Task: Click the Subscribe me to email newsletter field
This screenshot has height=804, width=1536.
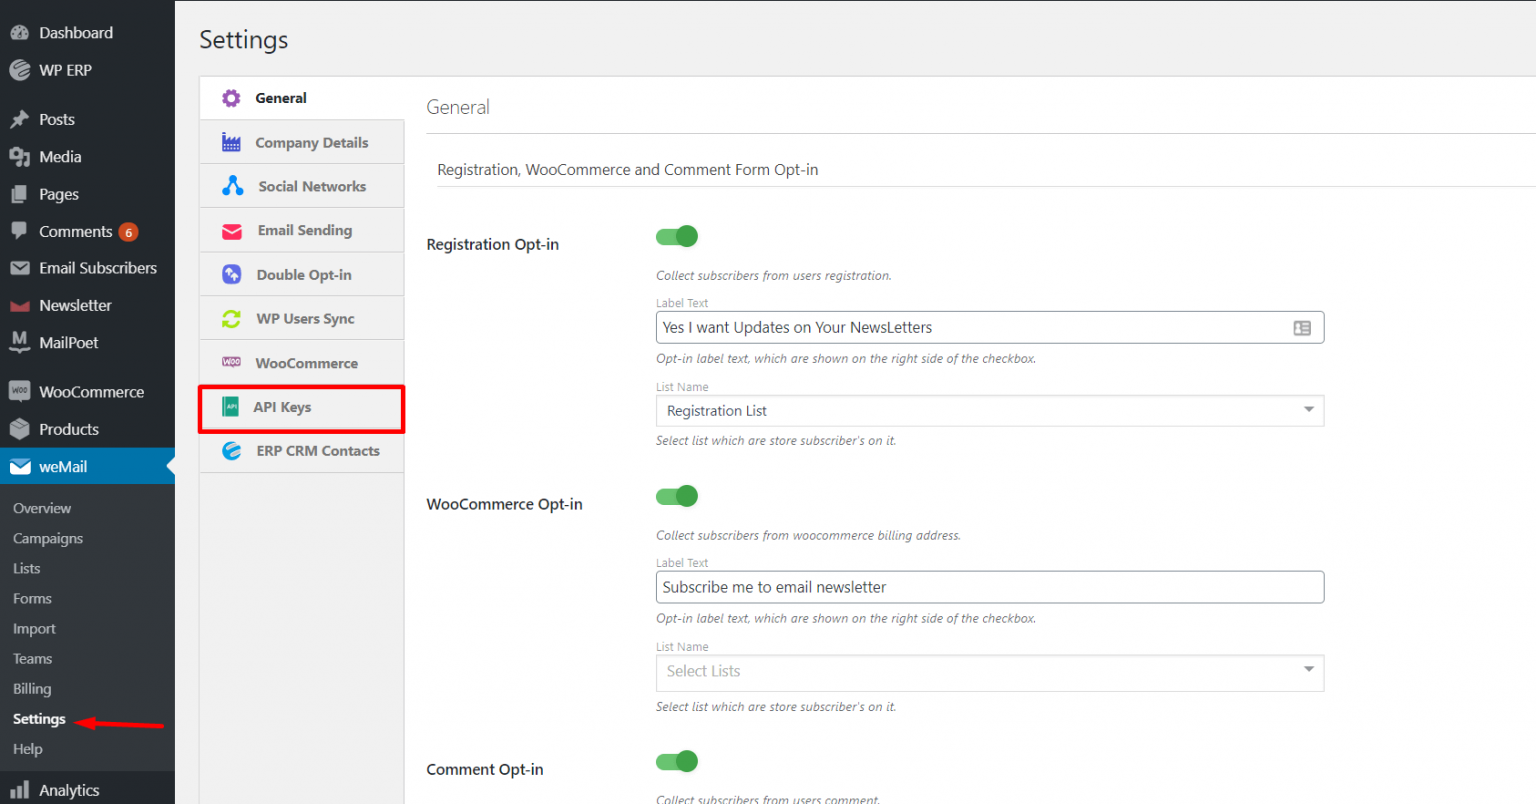Action: pos(989,588)
